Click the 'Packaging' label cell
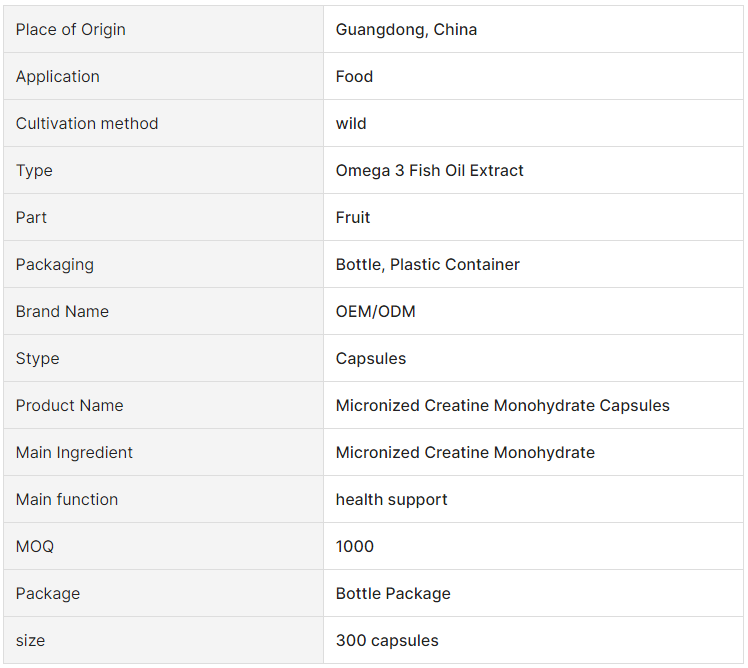 (163, 264)
